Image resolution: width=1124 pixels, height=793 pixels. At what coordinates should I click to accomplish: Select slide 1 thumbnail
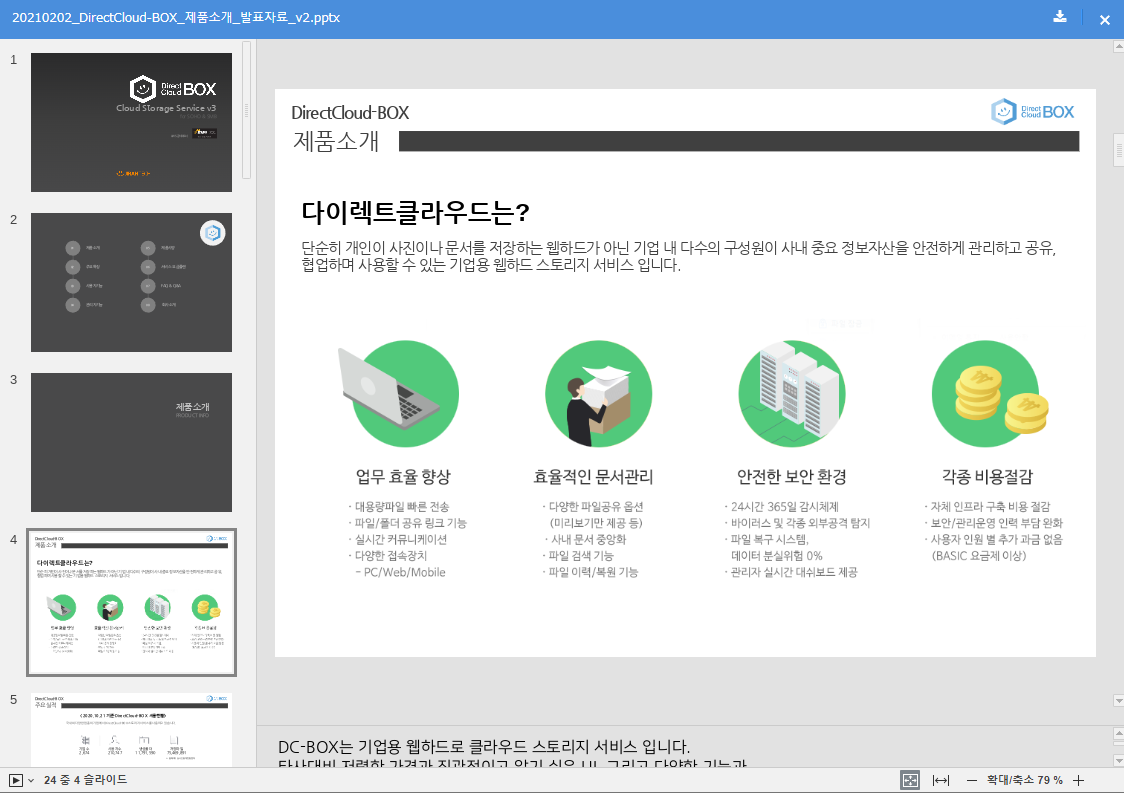tap(131, 122)
